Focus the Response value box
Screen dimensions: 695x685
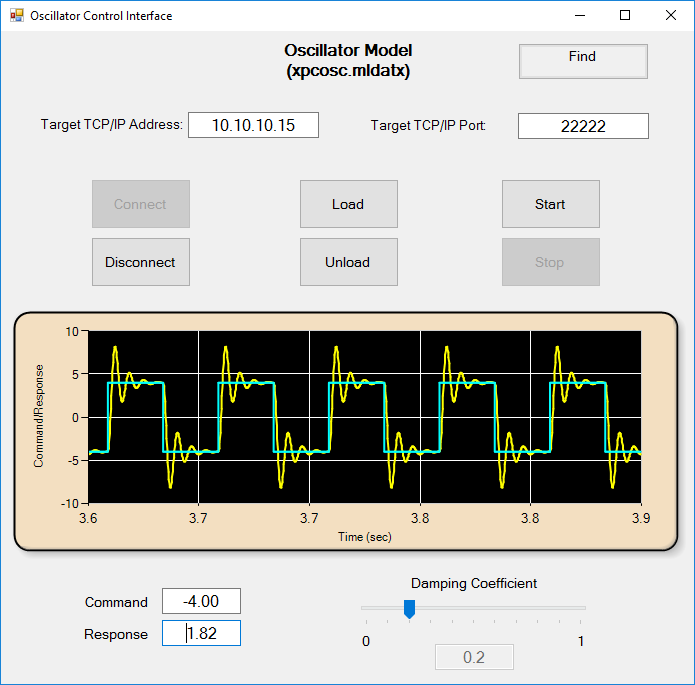(x=201, y=633)
